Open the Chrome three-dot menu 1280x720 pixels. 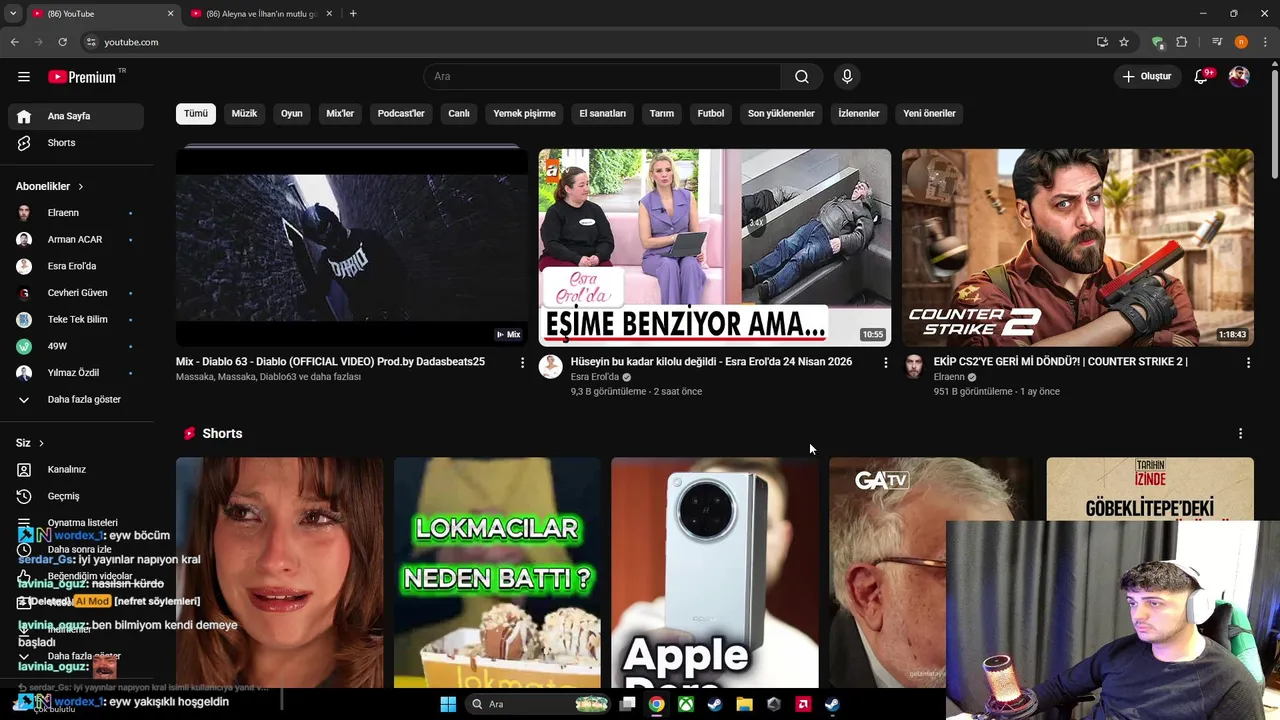1265,42
